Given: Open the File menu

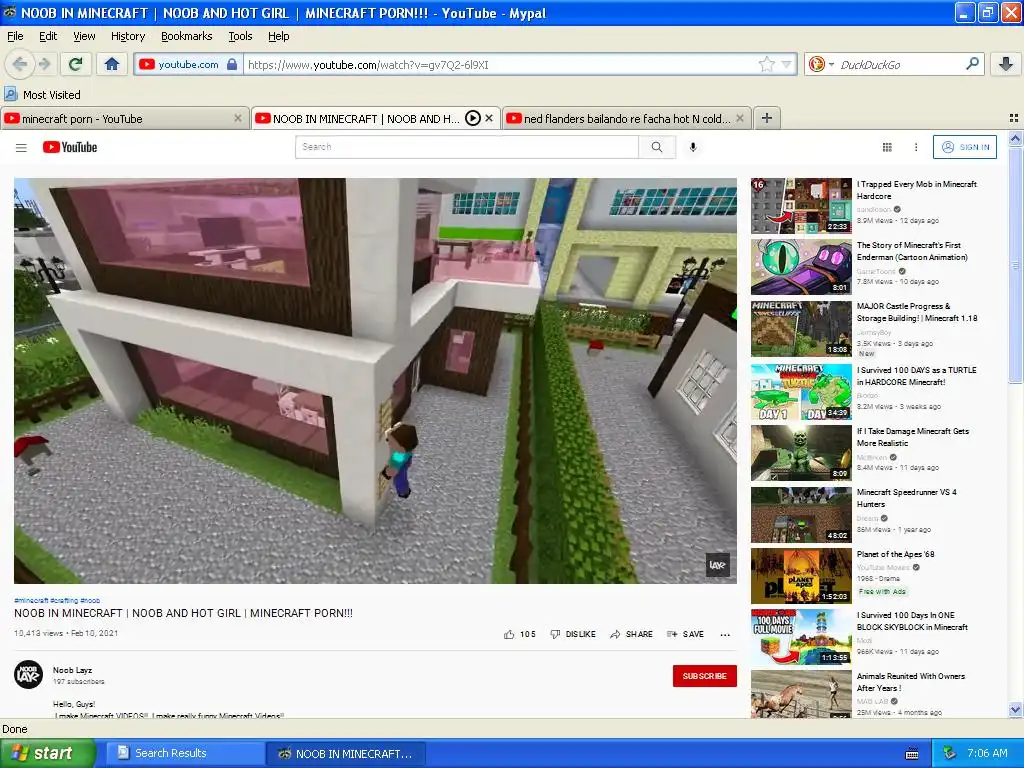Looking at the screenshot, I should (15, 36).
